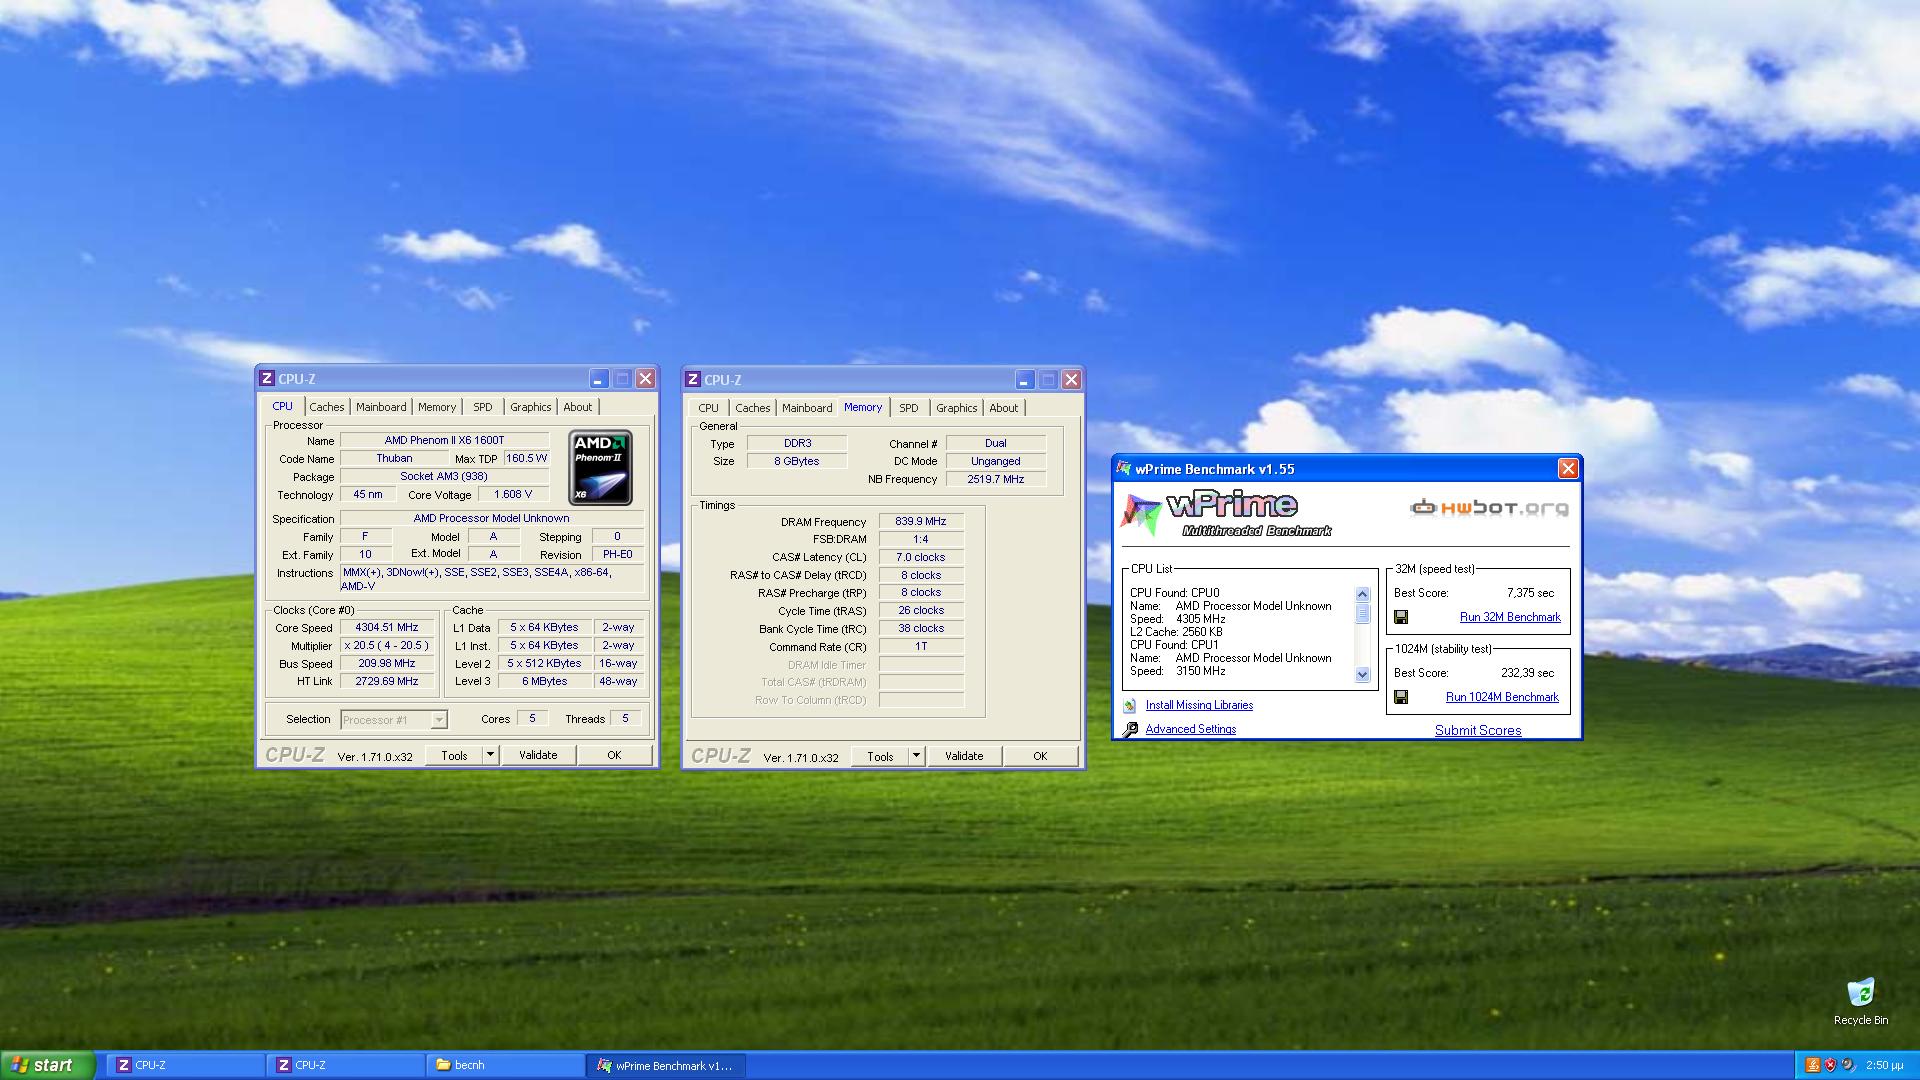Switch to Memory tab in left CPU-Z
The width and height of the screenshot is (1920, 1080).
437,407
